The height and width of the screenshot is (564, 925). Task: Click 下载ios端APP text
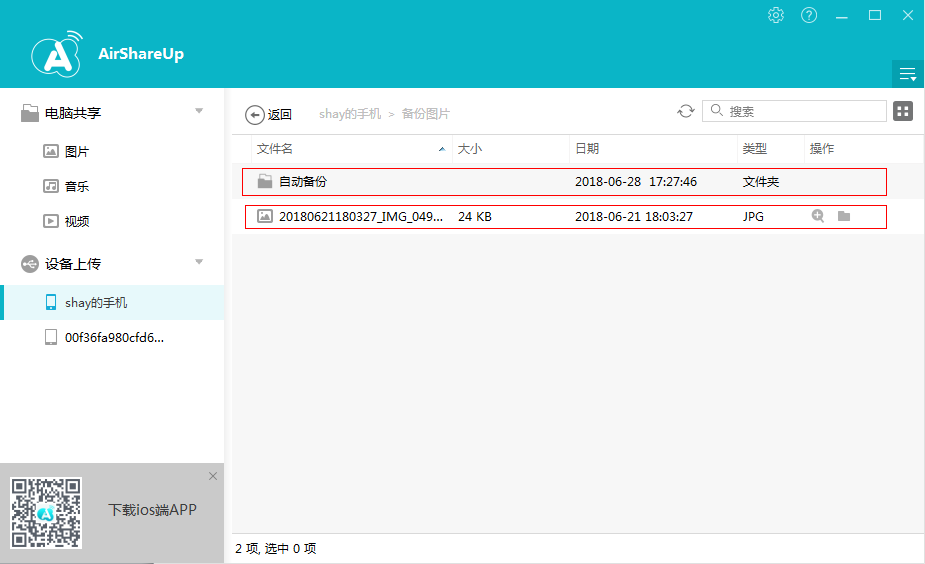click(152, 510)
